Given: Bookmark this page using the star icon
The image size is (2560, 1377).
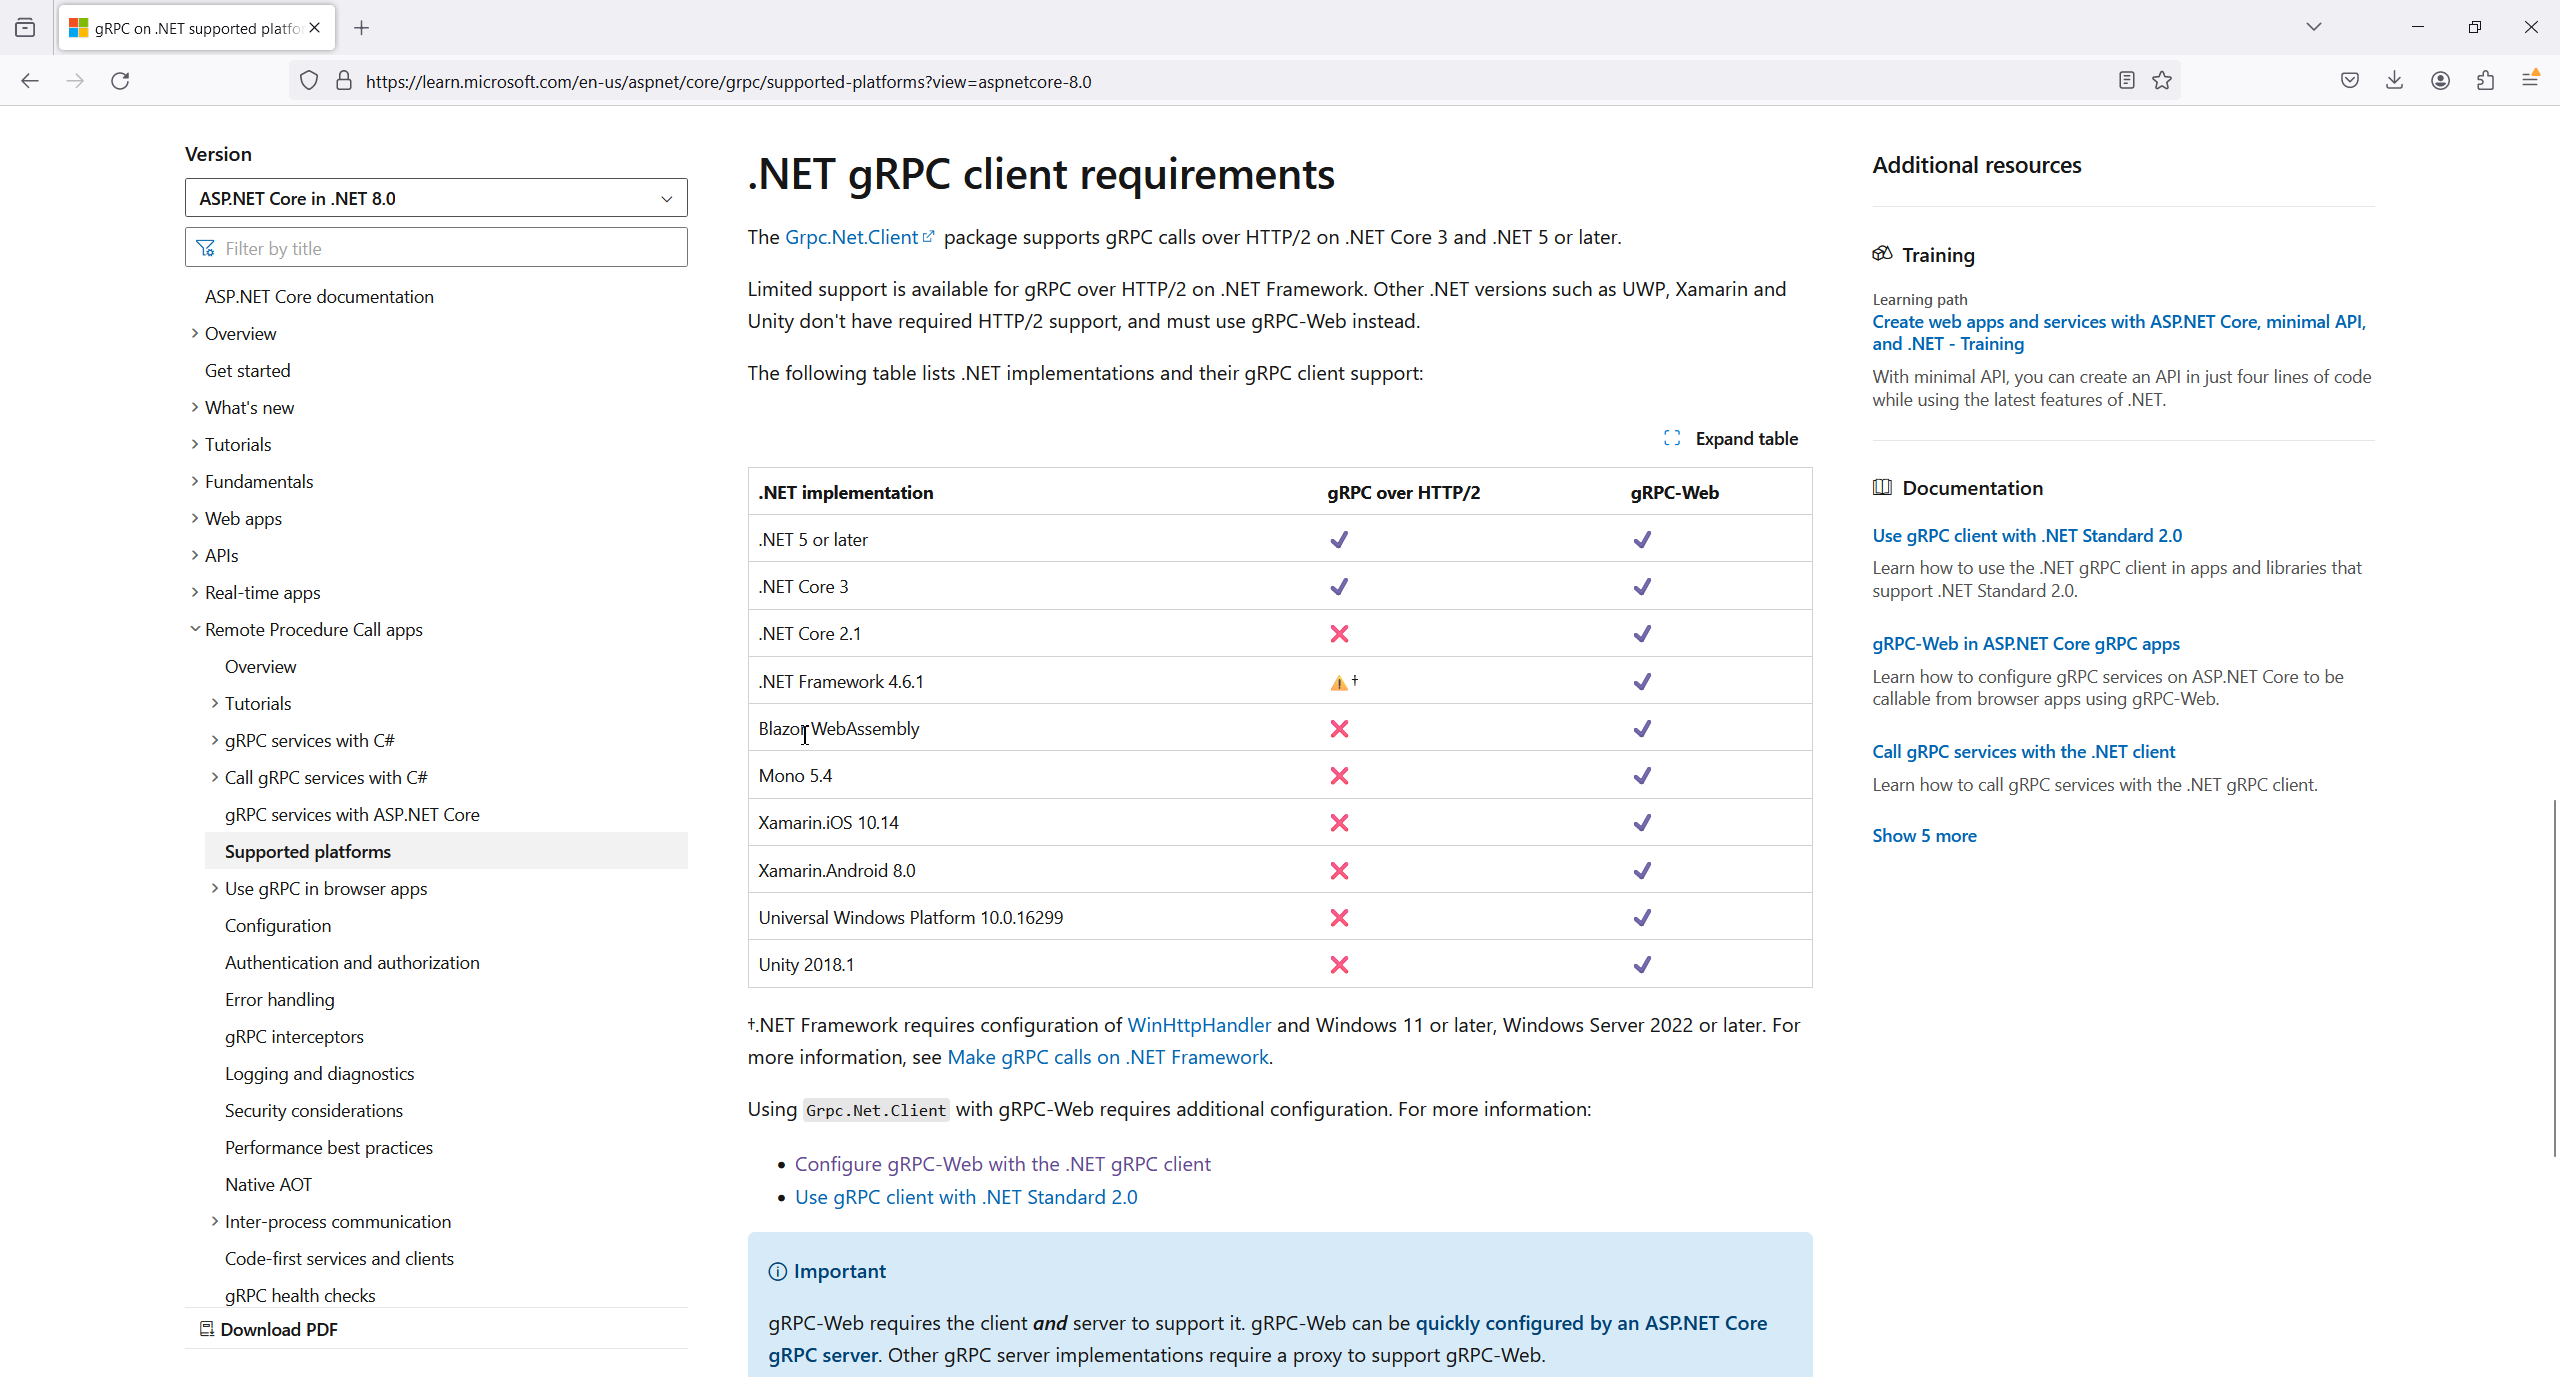Looking at the screenshot, I should point(2161,80).
